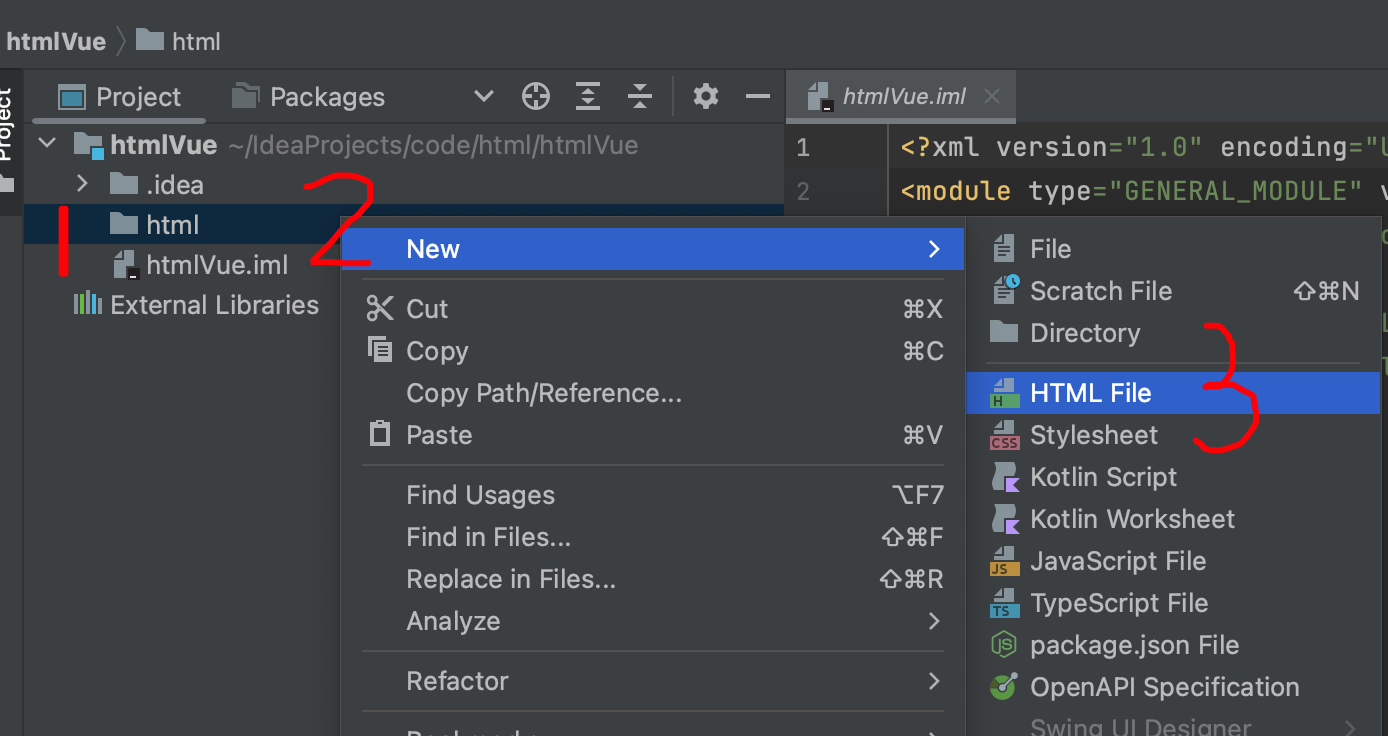Screen dimensions: 1388x736
Task: Create a new Directory from the submenu
Action: (1085, 333)
